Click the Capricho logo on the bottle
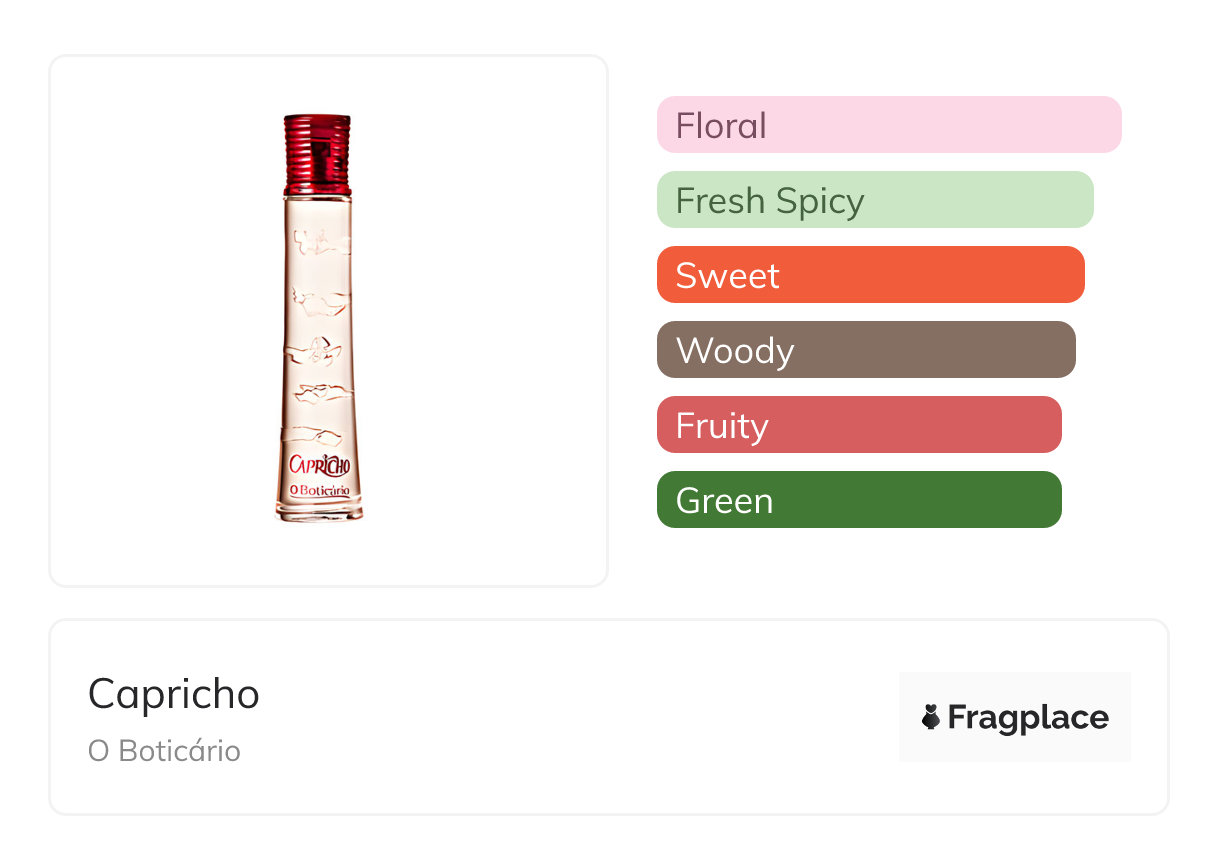This screenshot has height=864, width=1218. 320,464
